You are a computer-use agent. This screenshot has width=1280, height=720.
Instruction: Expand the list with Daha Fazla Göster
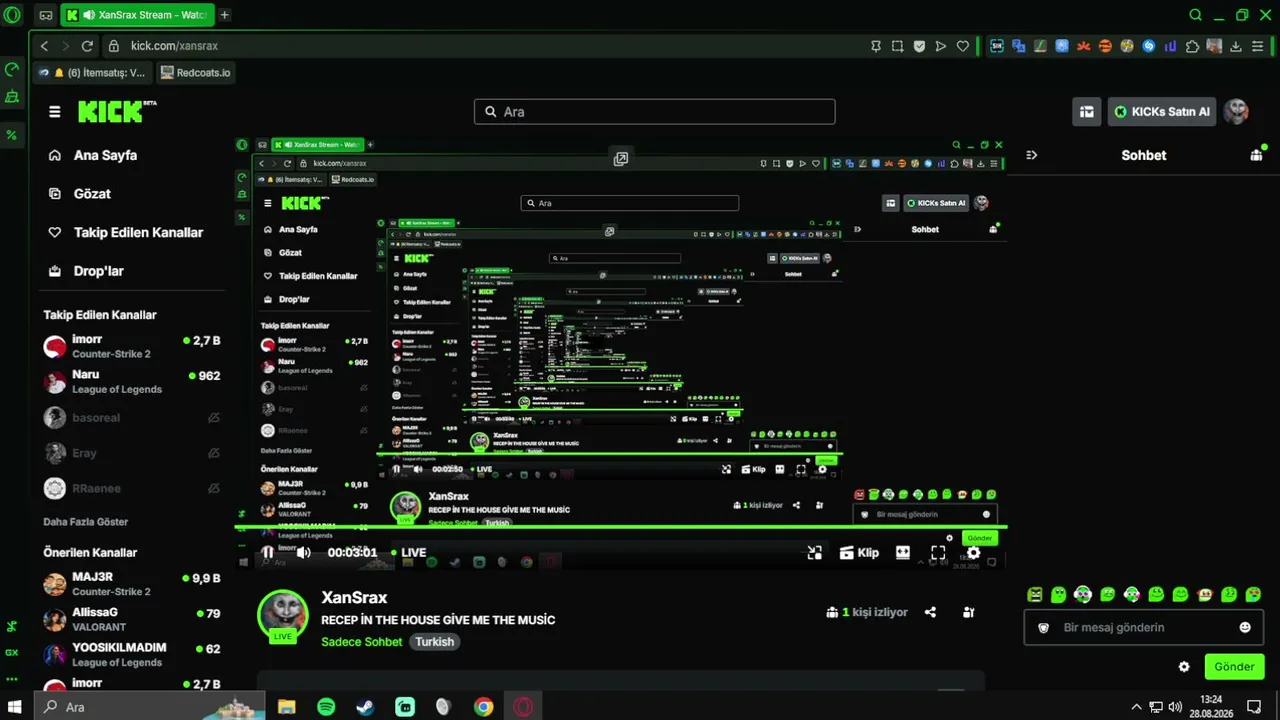pyautogui.click(x=85, y=522)
